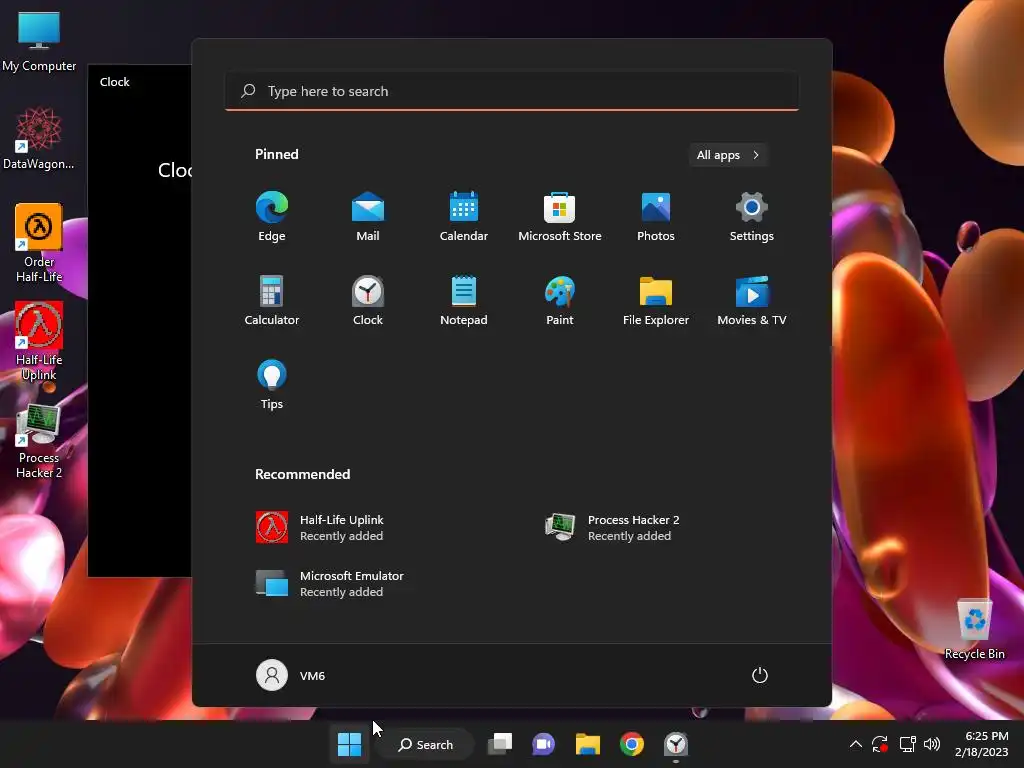Open the Calendar pinned app

(464, 216)
